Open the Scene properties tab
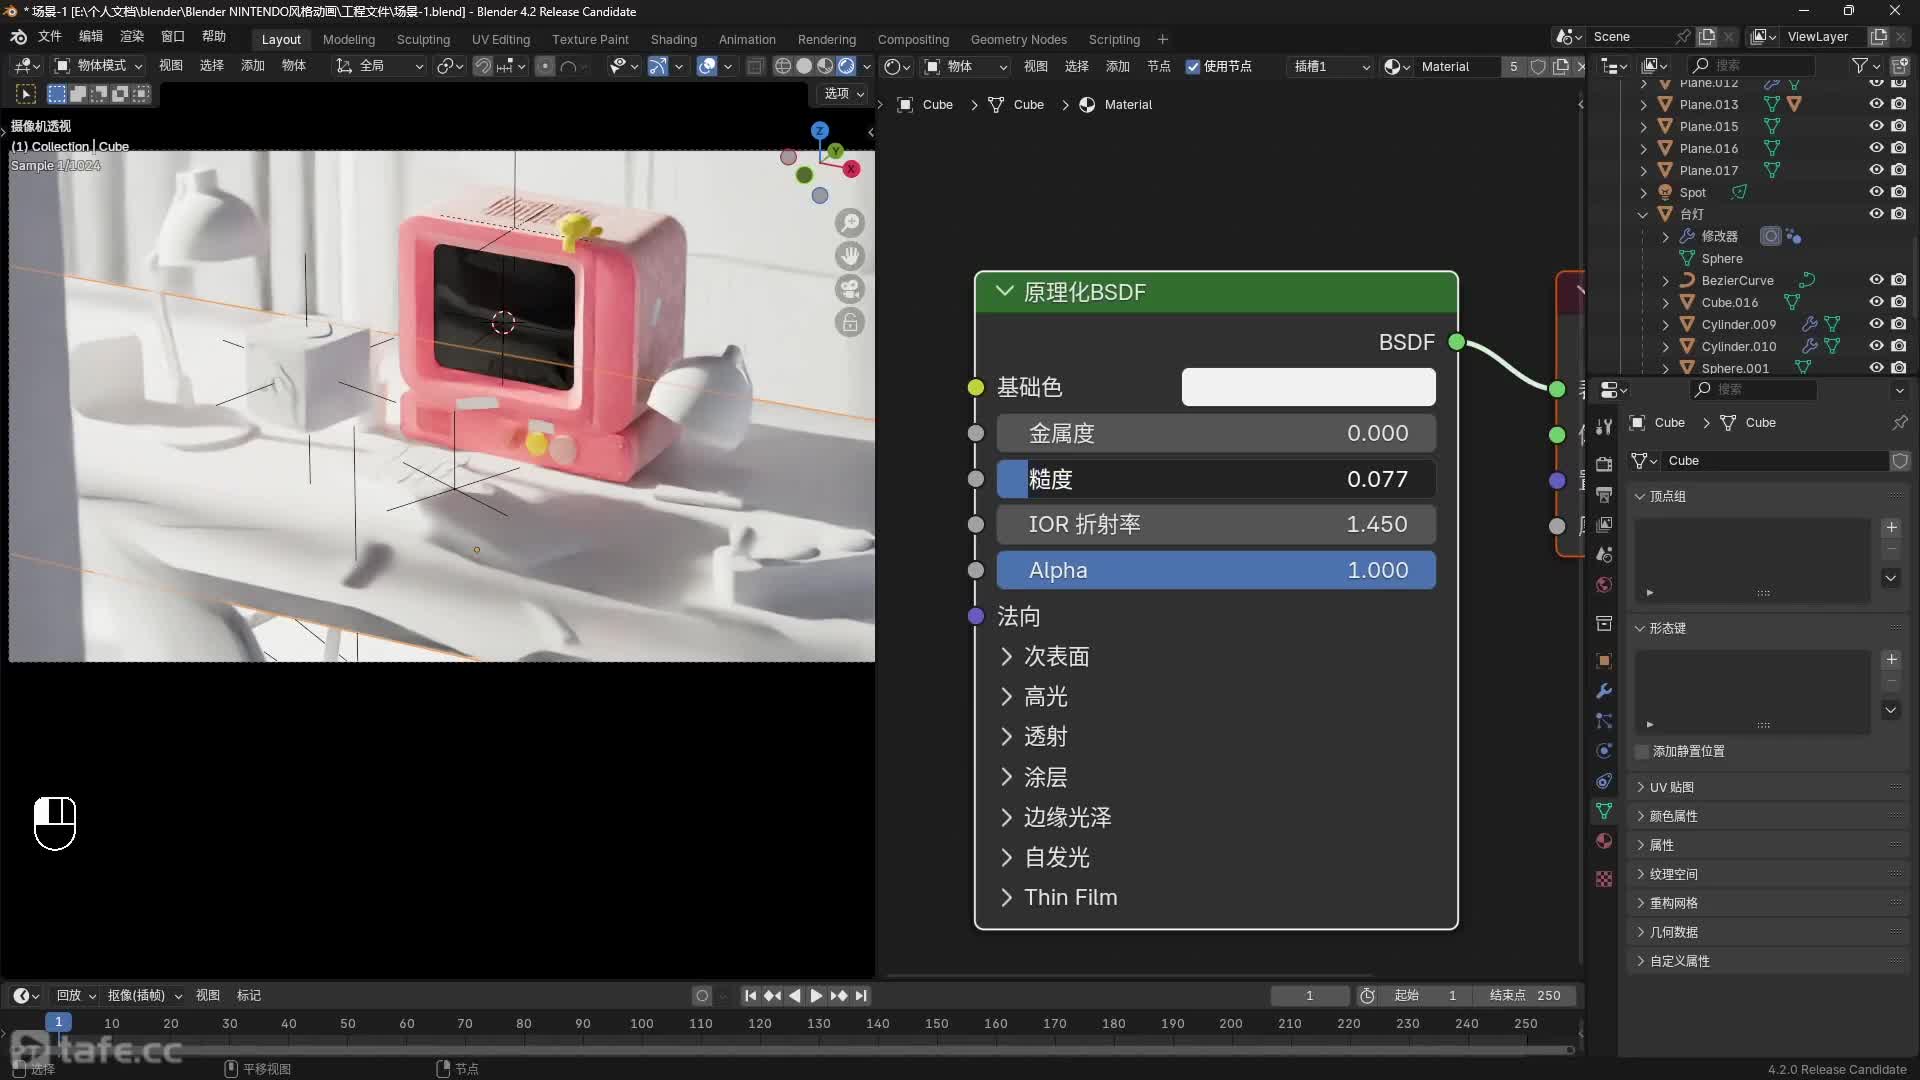1920x1080 pixels. 1604,554
